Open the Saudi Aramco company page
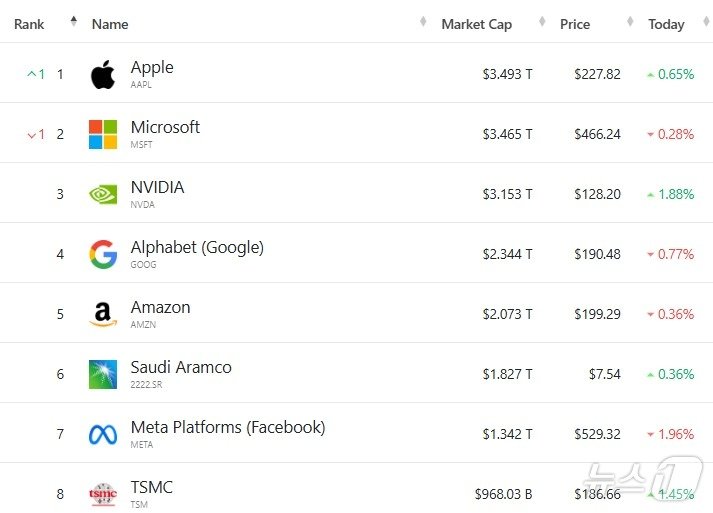The height and width of the screenshot is (513, 713). [181, 367]
